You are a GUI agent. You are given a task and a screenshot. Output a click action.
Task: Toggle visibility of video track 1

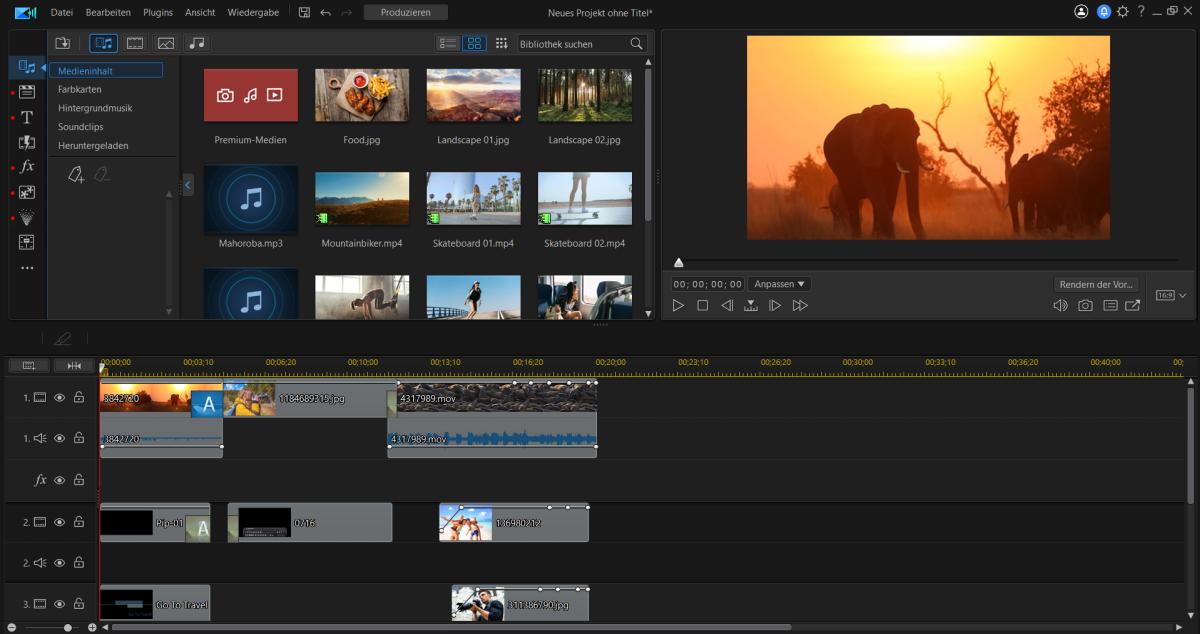coord(59,397)
